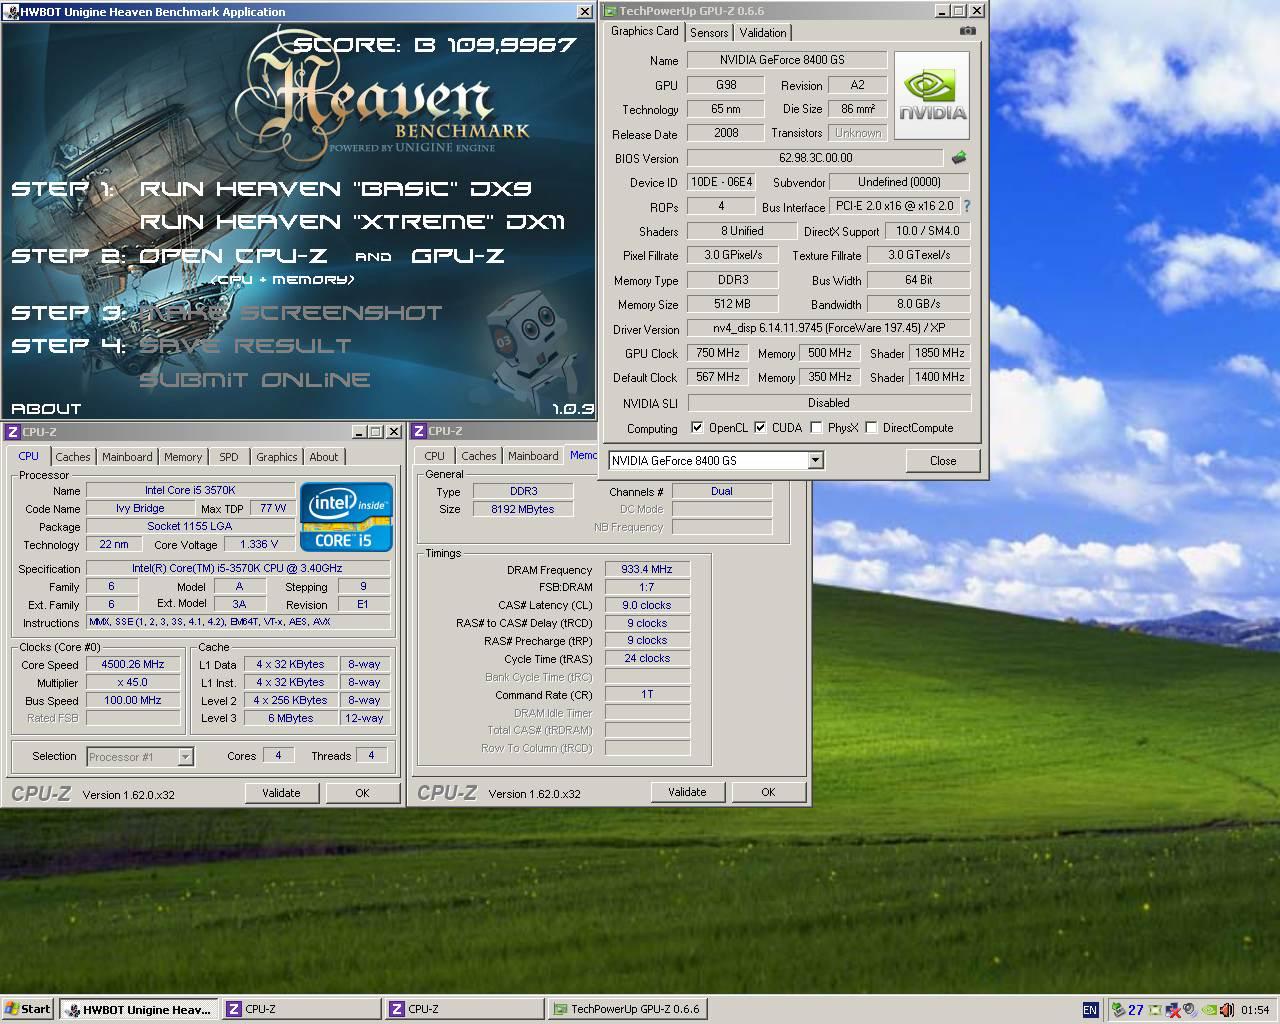This screenshot has height=1024, width=1280.
Task: Click GPU-Z link in Heaven Step 2
Action: (x=457, y=255)
